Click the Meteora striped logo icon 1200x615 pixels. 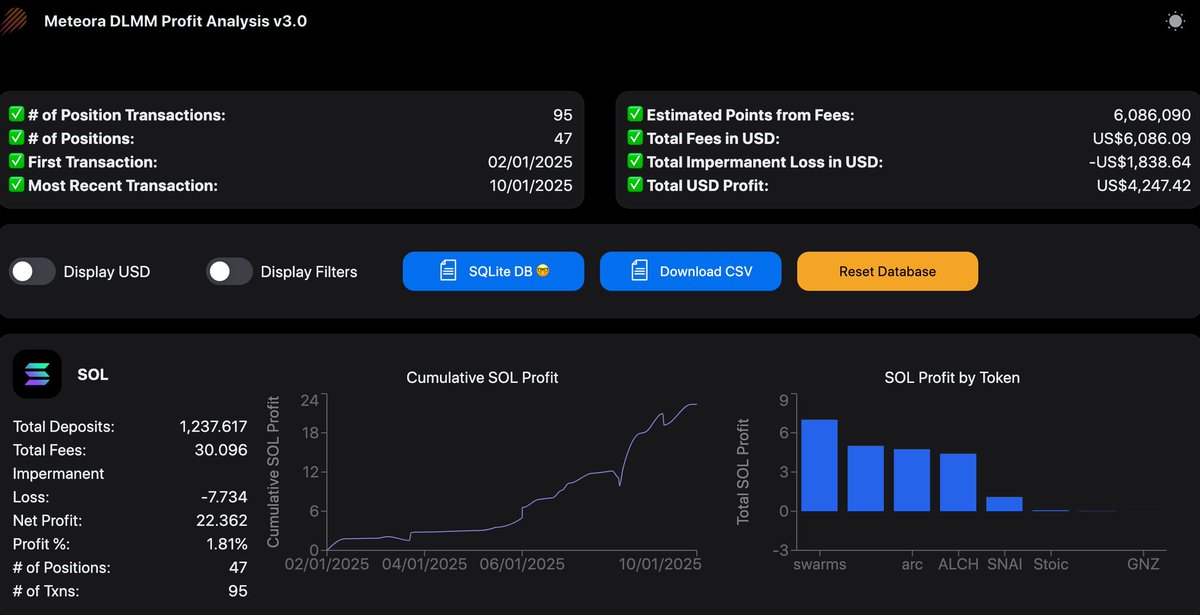click(x=14, y=21)
